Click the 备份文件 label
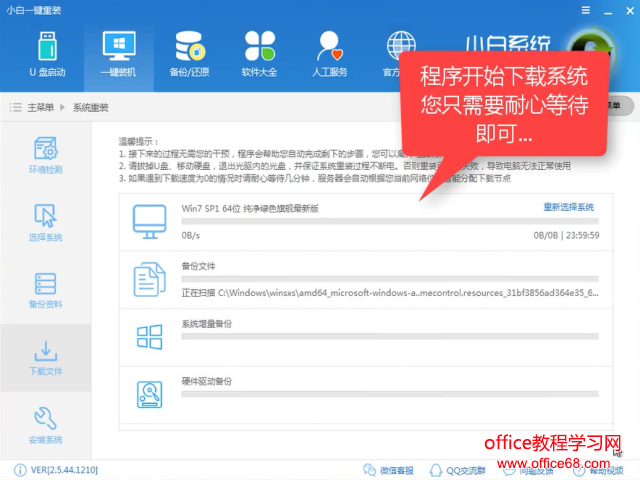Viewport: 640px width, 480px height. pyautogui.click(x=198, y=266)
